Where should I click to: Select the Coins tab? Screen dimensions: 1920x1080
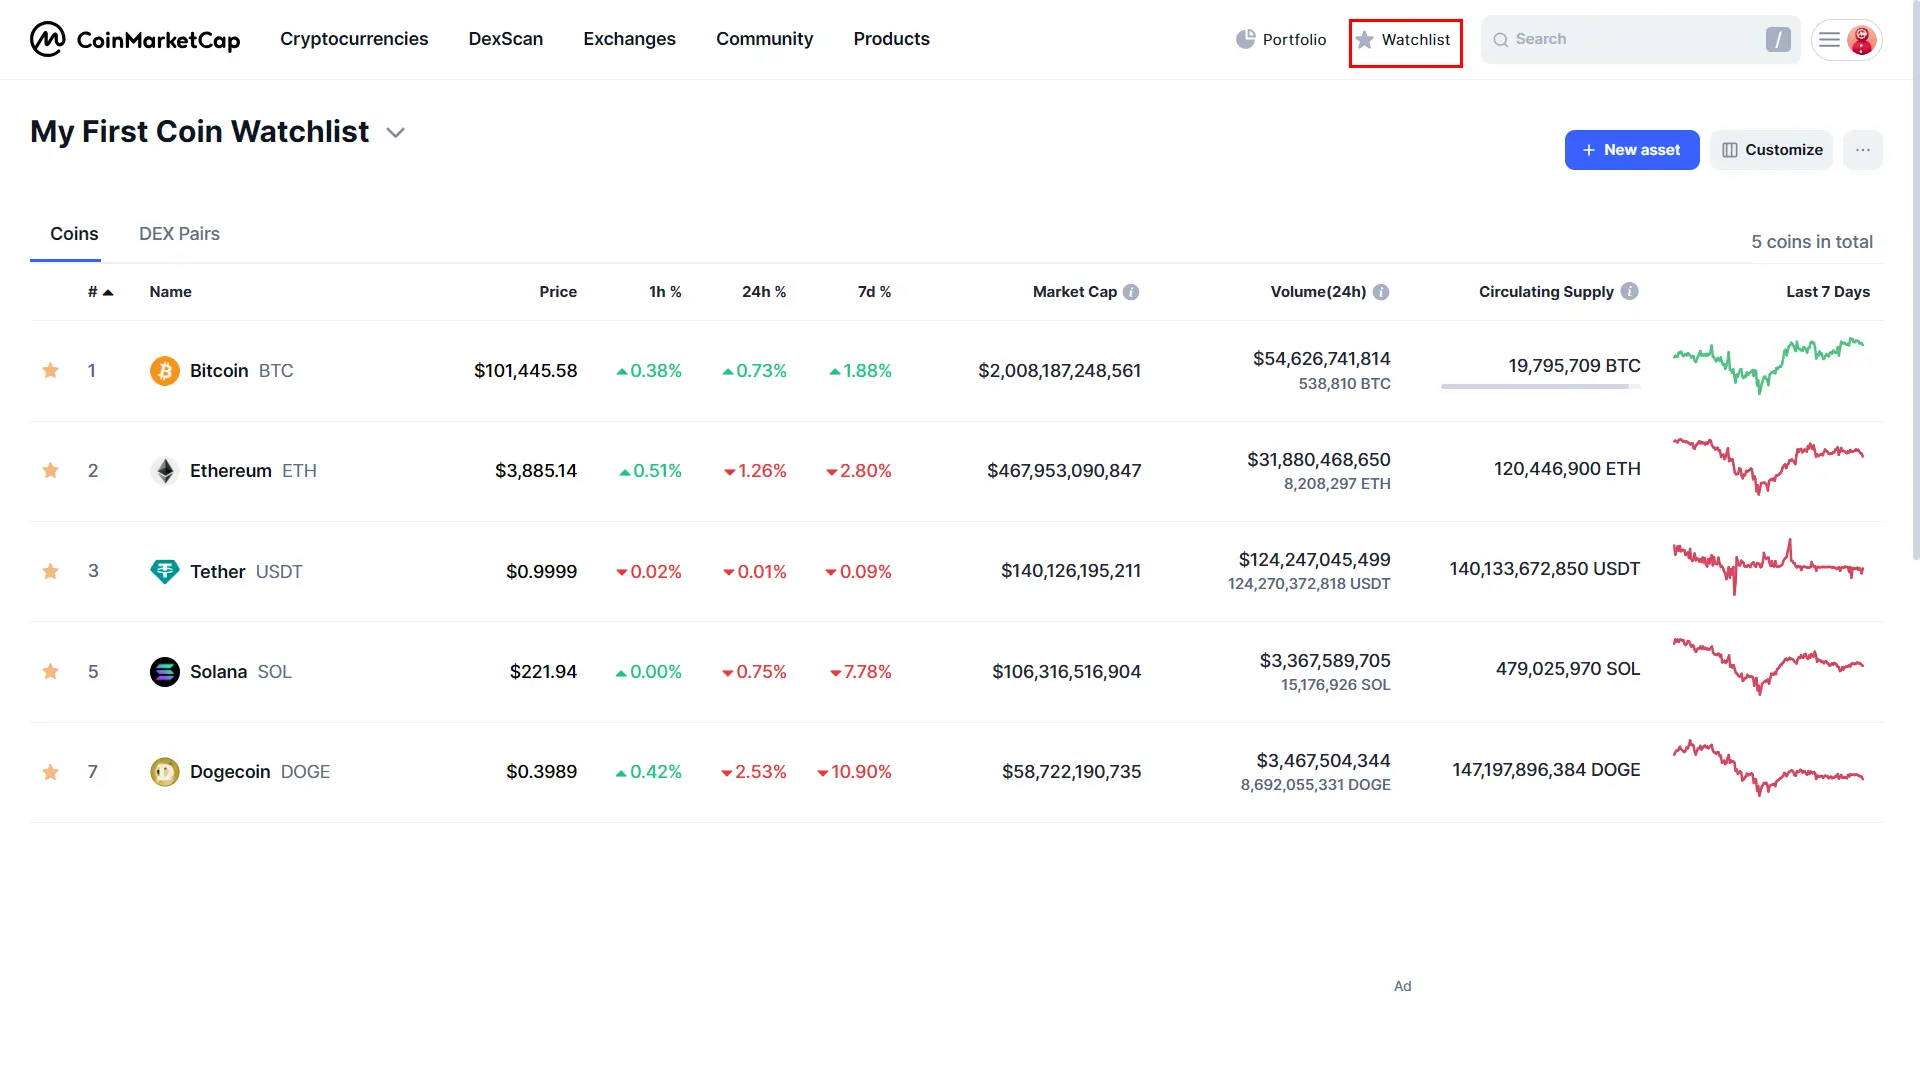74,233
